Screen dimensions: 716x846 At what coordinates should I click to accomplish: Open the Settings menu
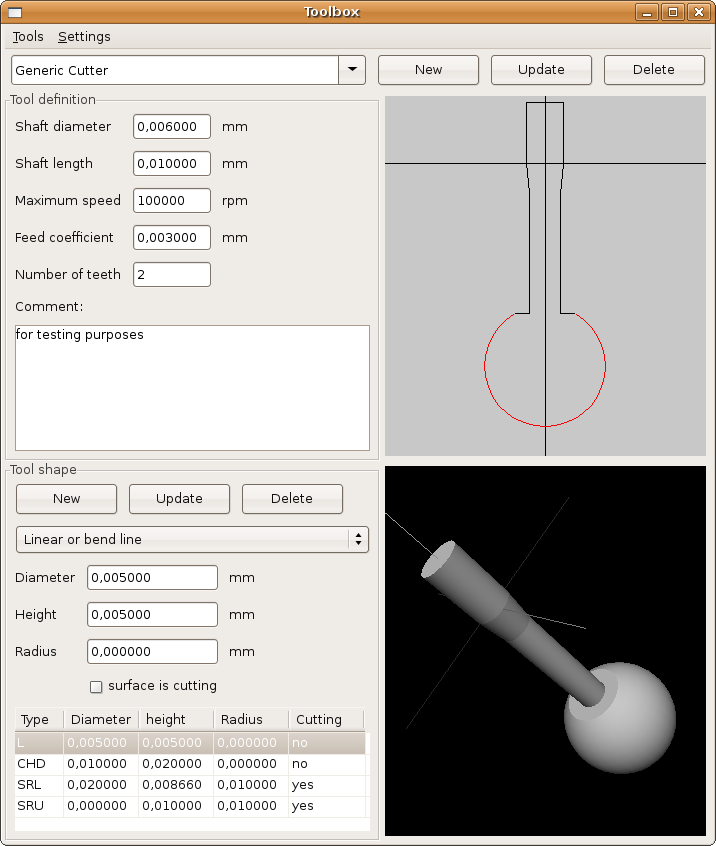pos(84,37)
